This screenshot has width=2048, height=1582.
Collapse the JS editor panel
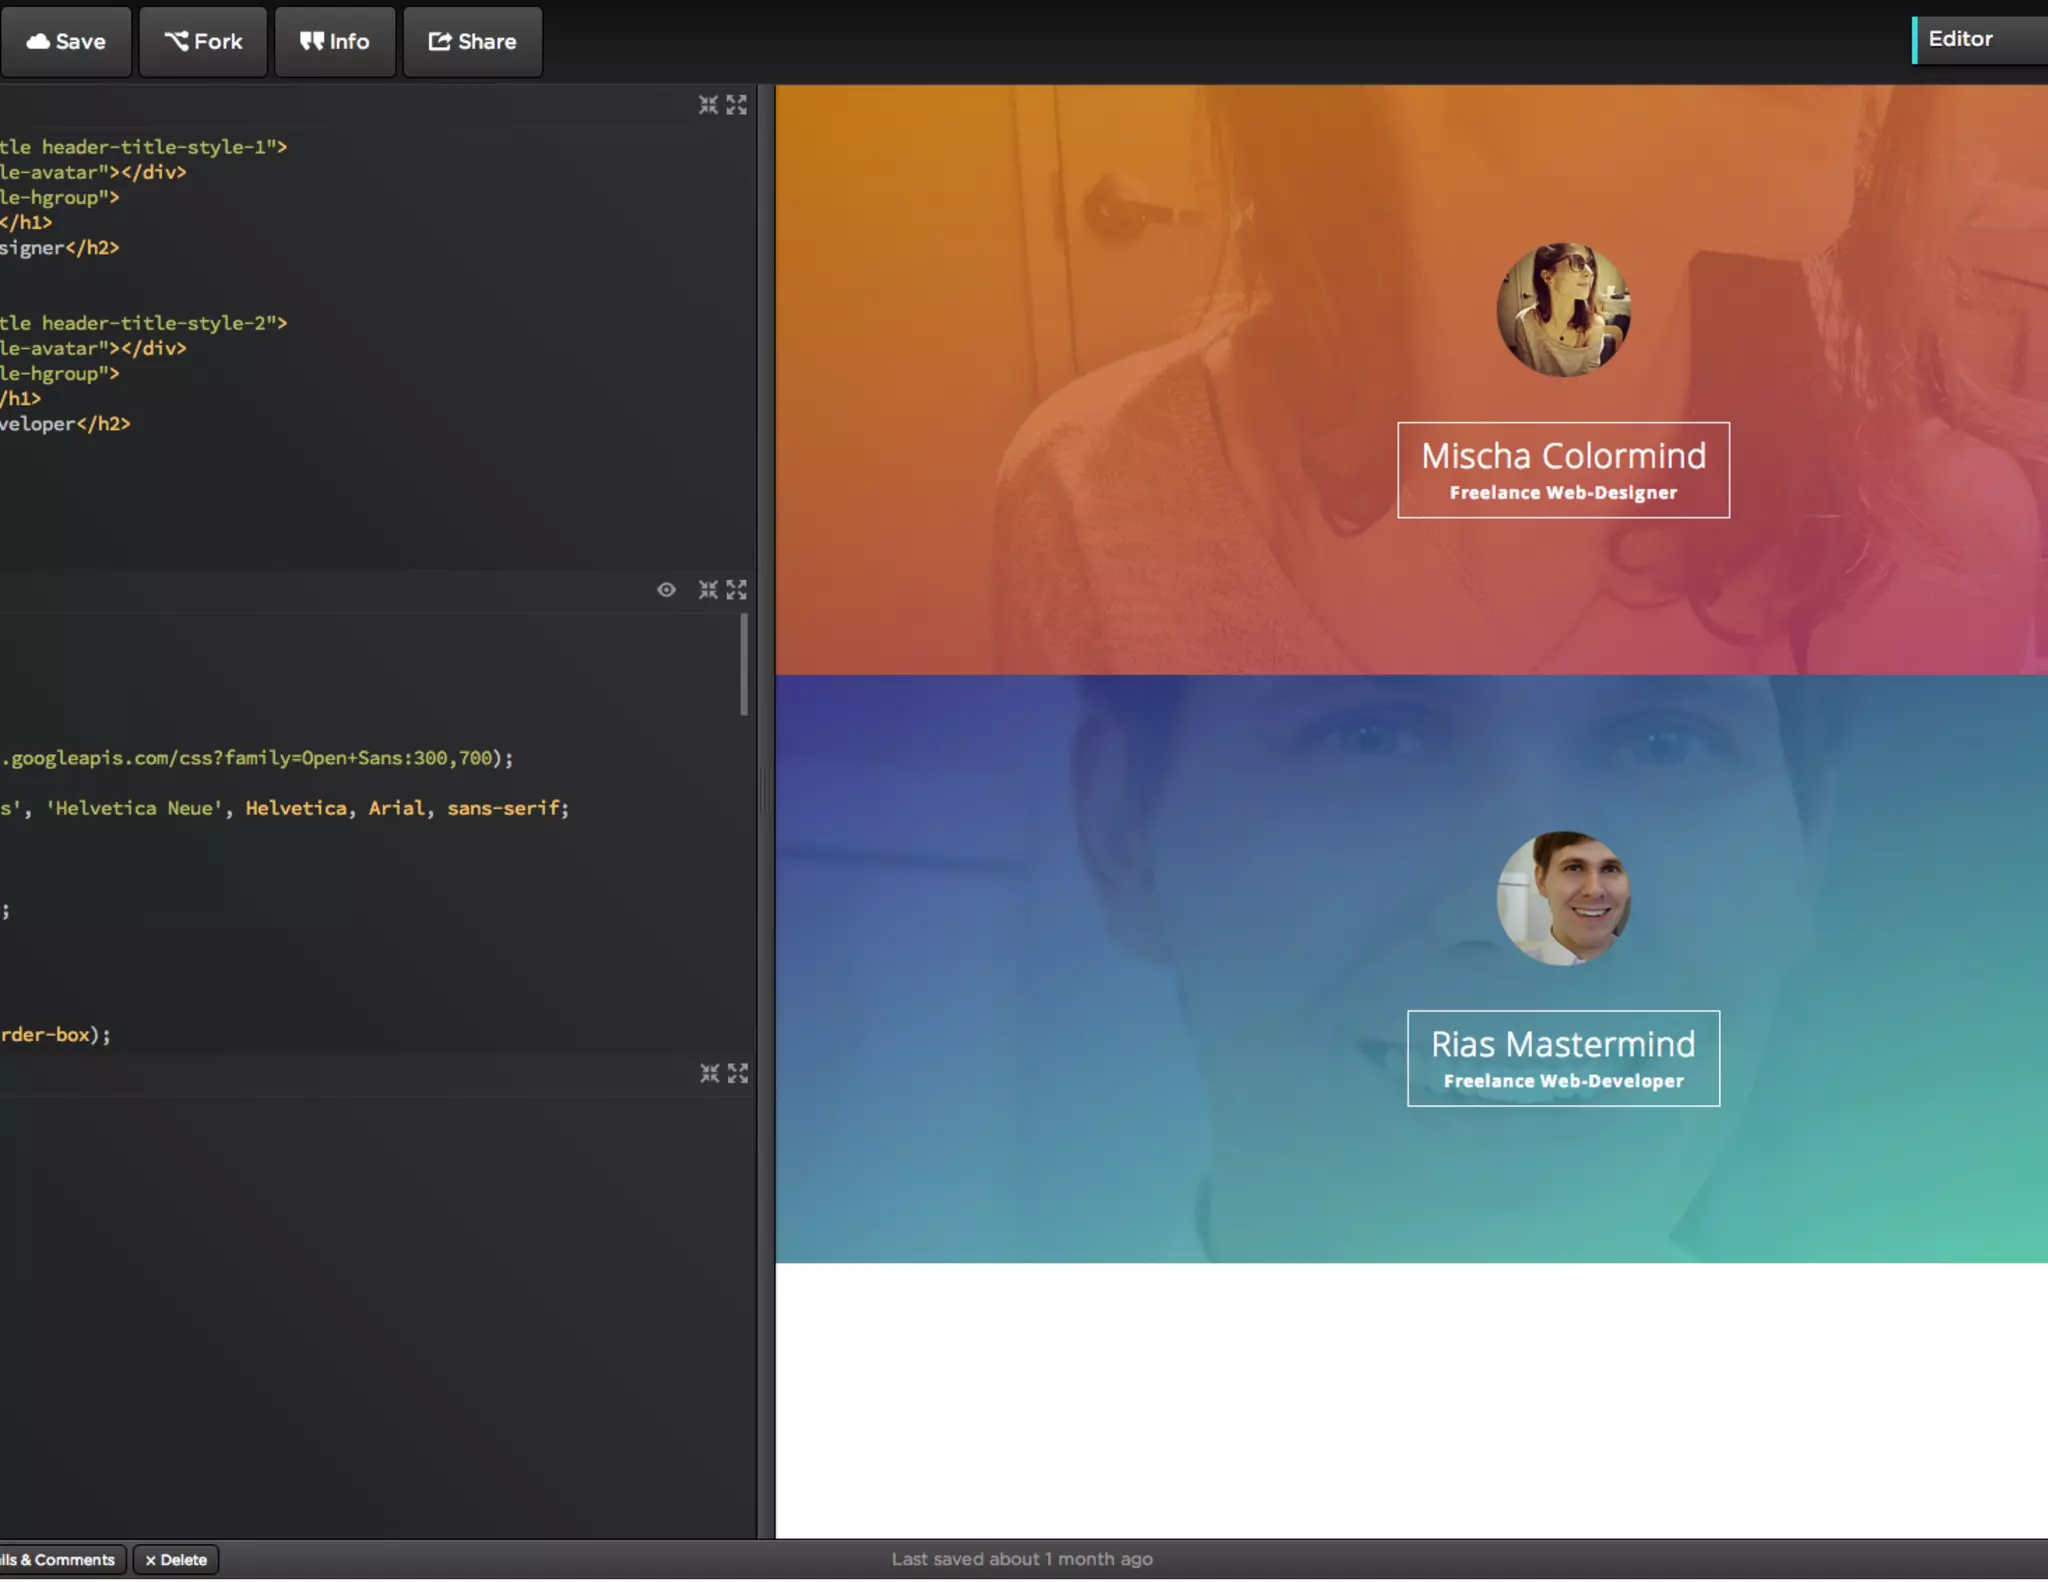point(709,1073)
